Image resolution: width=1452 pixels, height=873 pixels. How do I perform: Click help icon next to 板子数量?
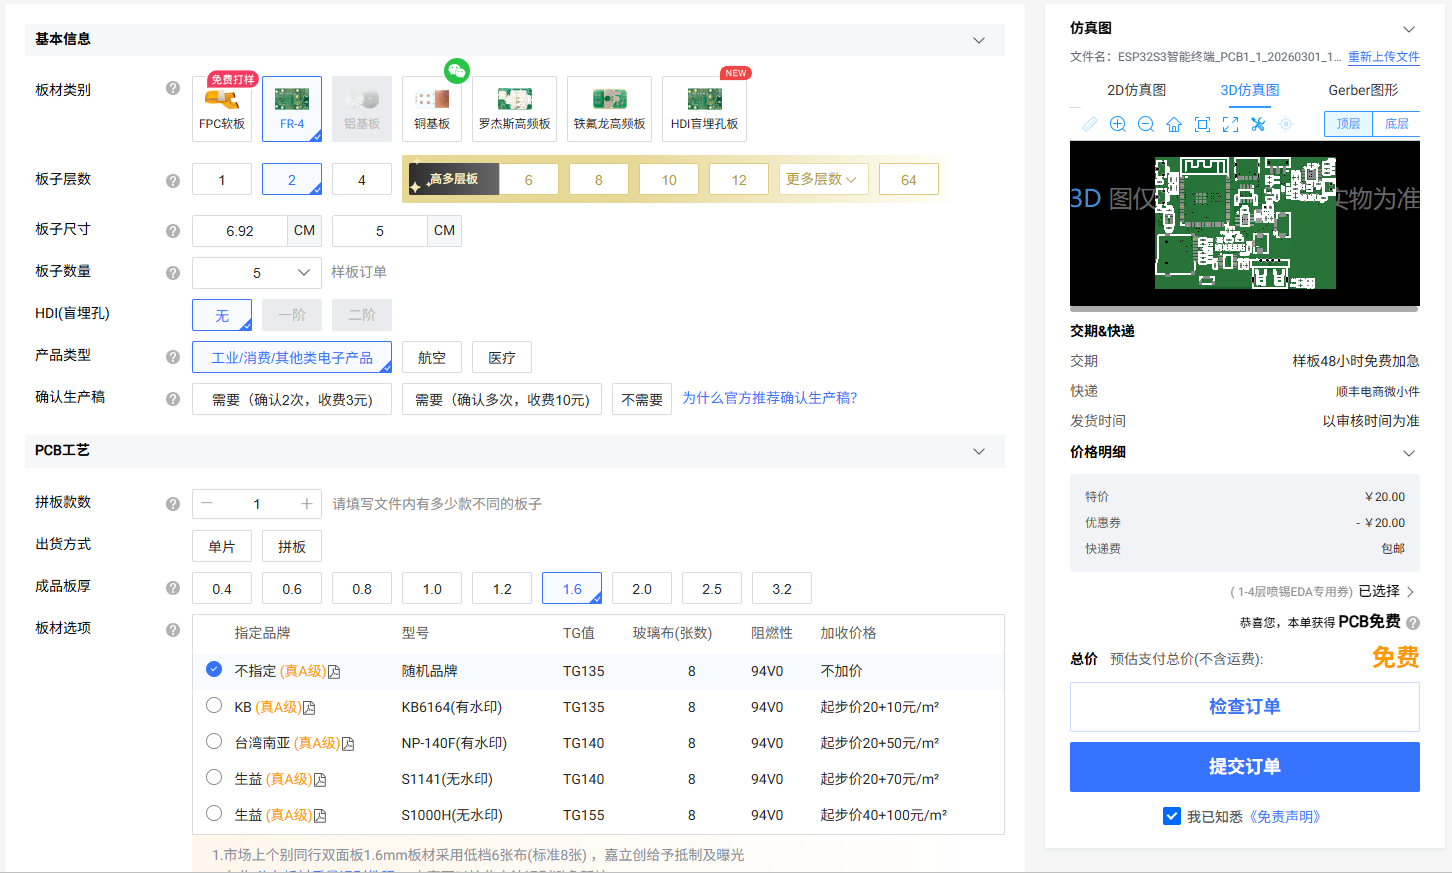pyautogui.click(x=173, y=273)
